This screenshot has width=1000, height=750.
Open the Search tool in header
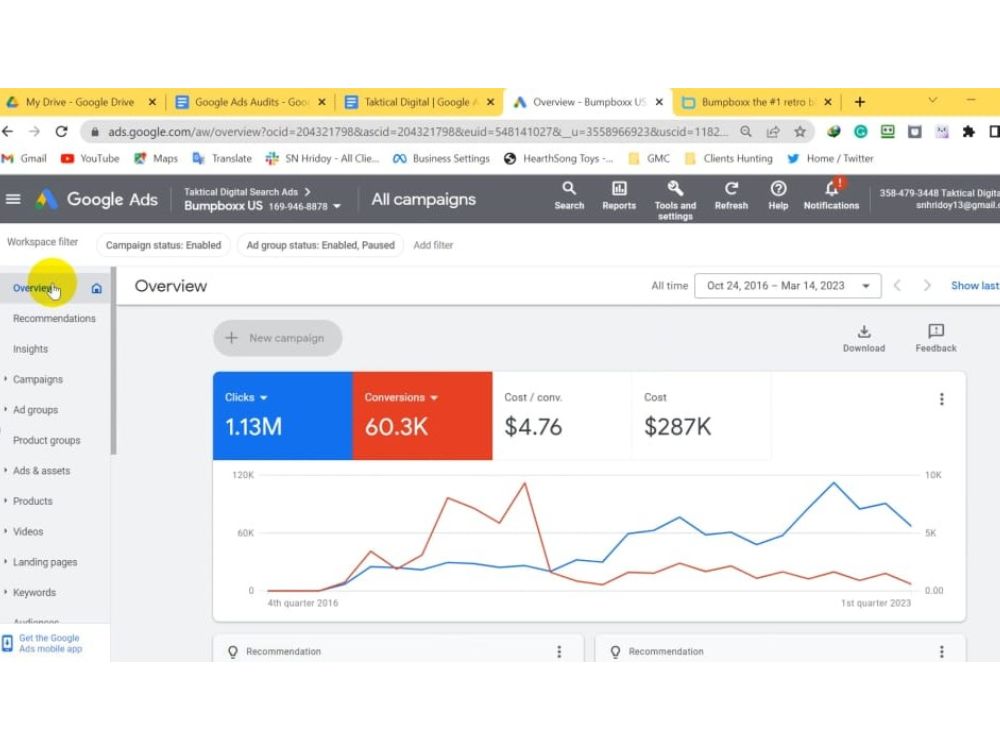[569, 195]
